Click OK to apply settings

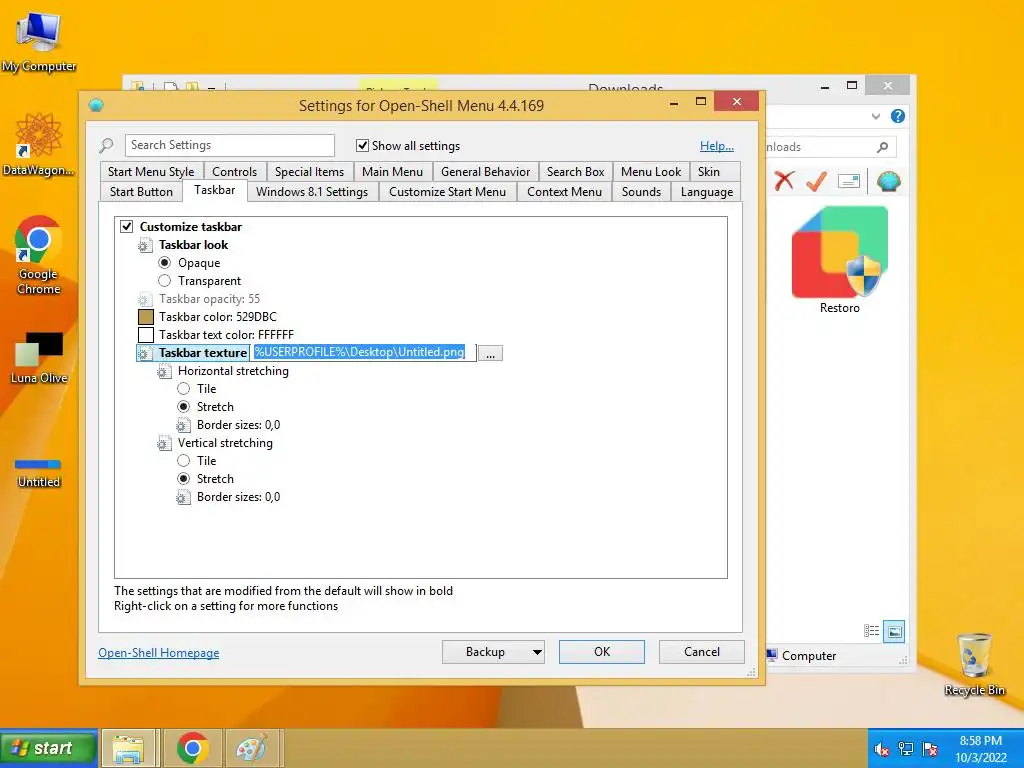[601, 652]
